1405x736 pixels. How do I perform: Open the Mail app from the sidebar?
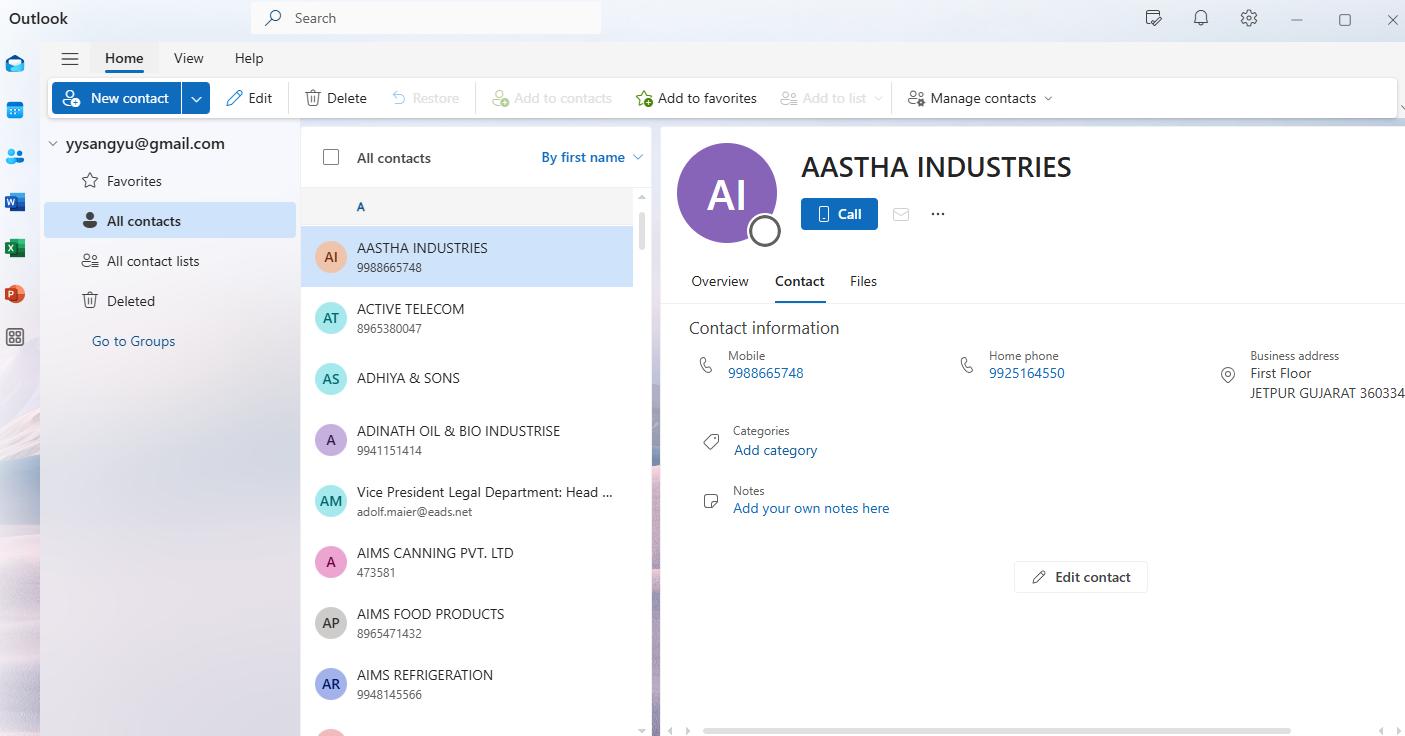click(14, 63)
